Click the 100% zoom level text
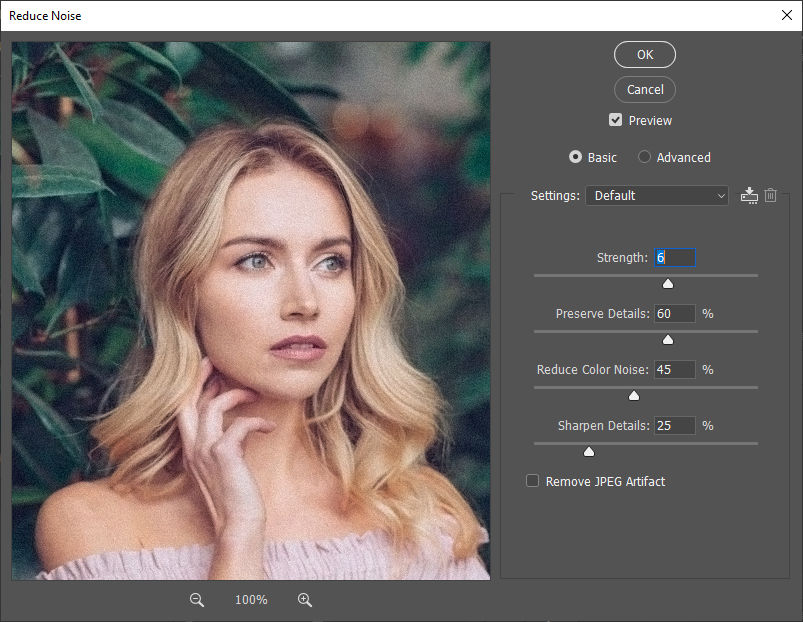803x622 pixels. (251, 600)
